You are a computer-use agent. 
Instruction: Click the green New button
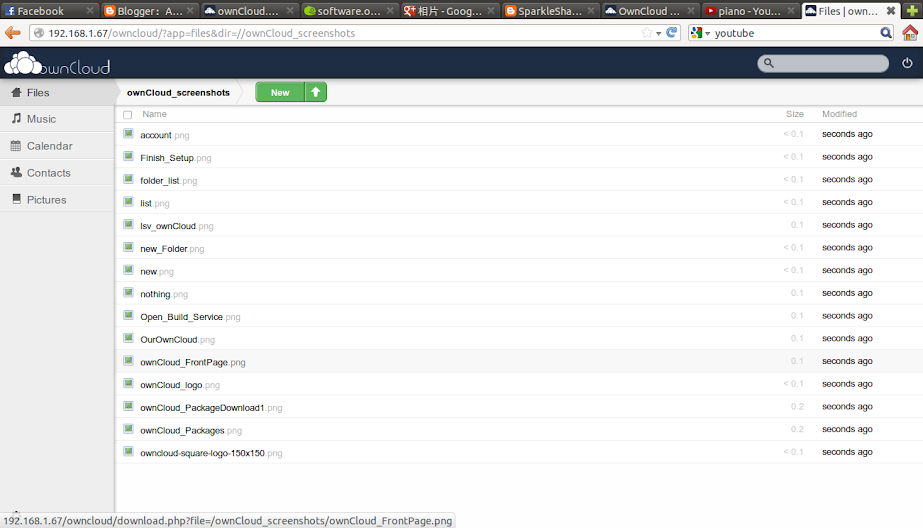(x=280, y=92)
